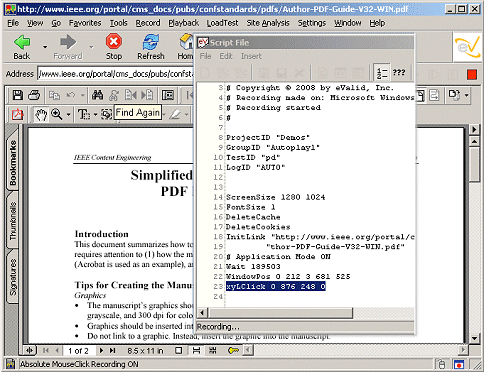484x372 pixels.
Task: Click the page number field '1 of 2'
Action: (x=78, y=351)
